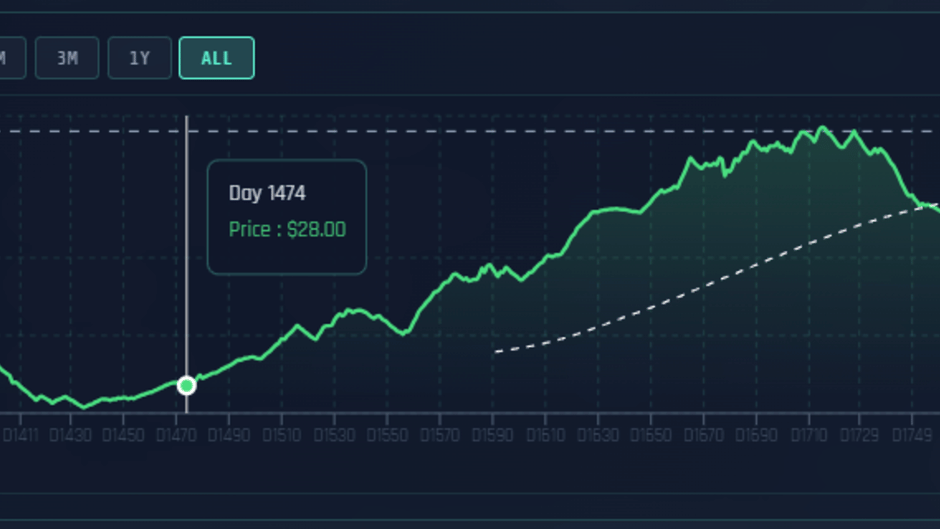Click the D1590 x-axis label
The height and width of the screenshot is (529, 940).
click(491, 436)
